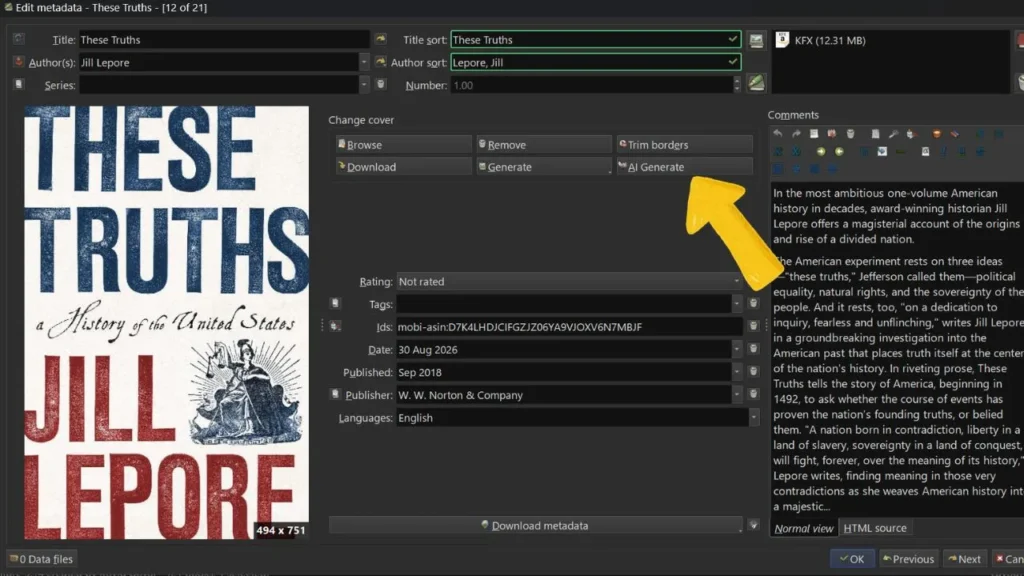This screenshot has height=576, width=1024.
Task: Click the Generate cover button
Action: coord(543,167)
